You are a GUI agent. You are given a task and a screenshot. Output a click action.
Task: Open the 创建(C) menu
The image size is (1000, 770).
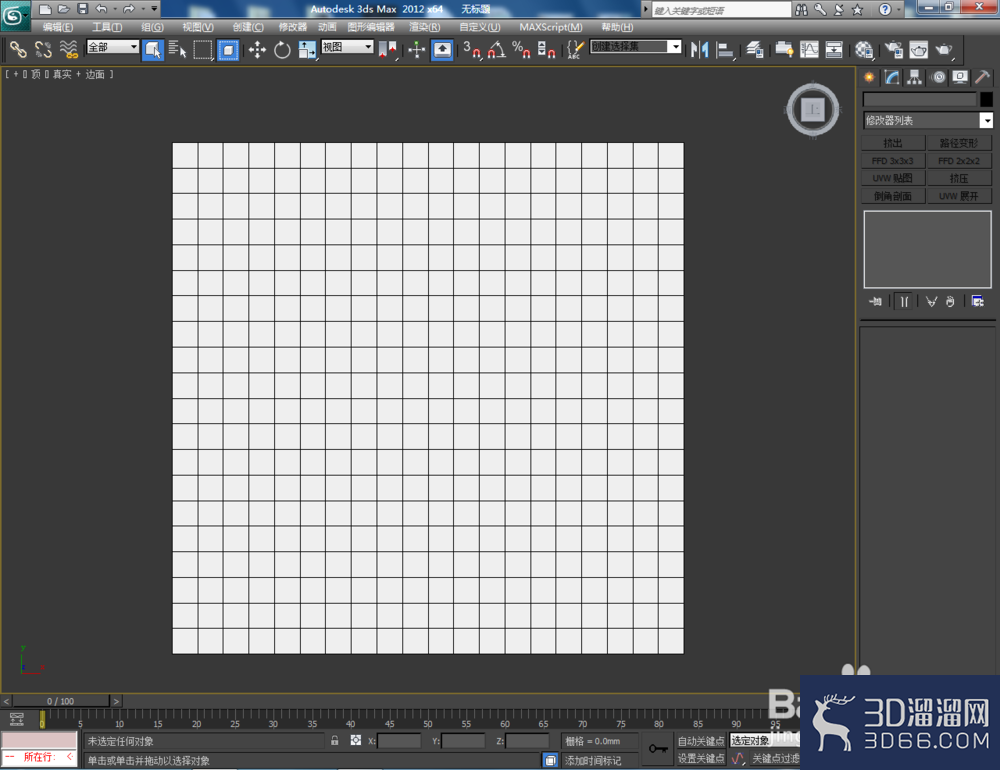(x=248, y=27)
